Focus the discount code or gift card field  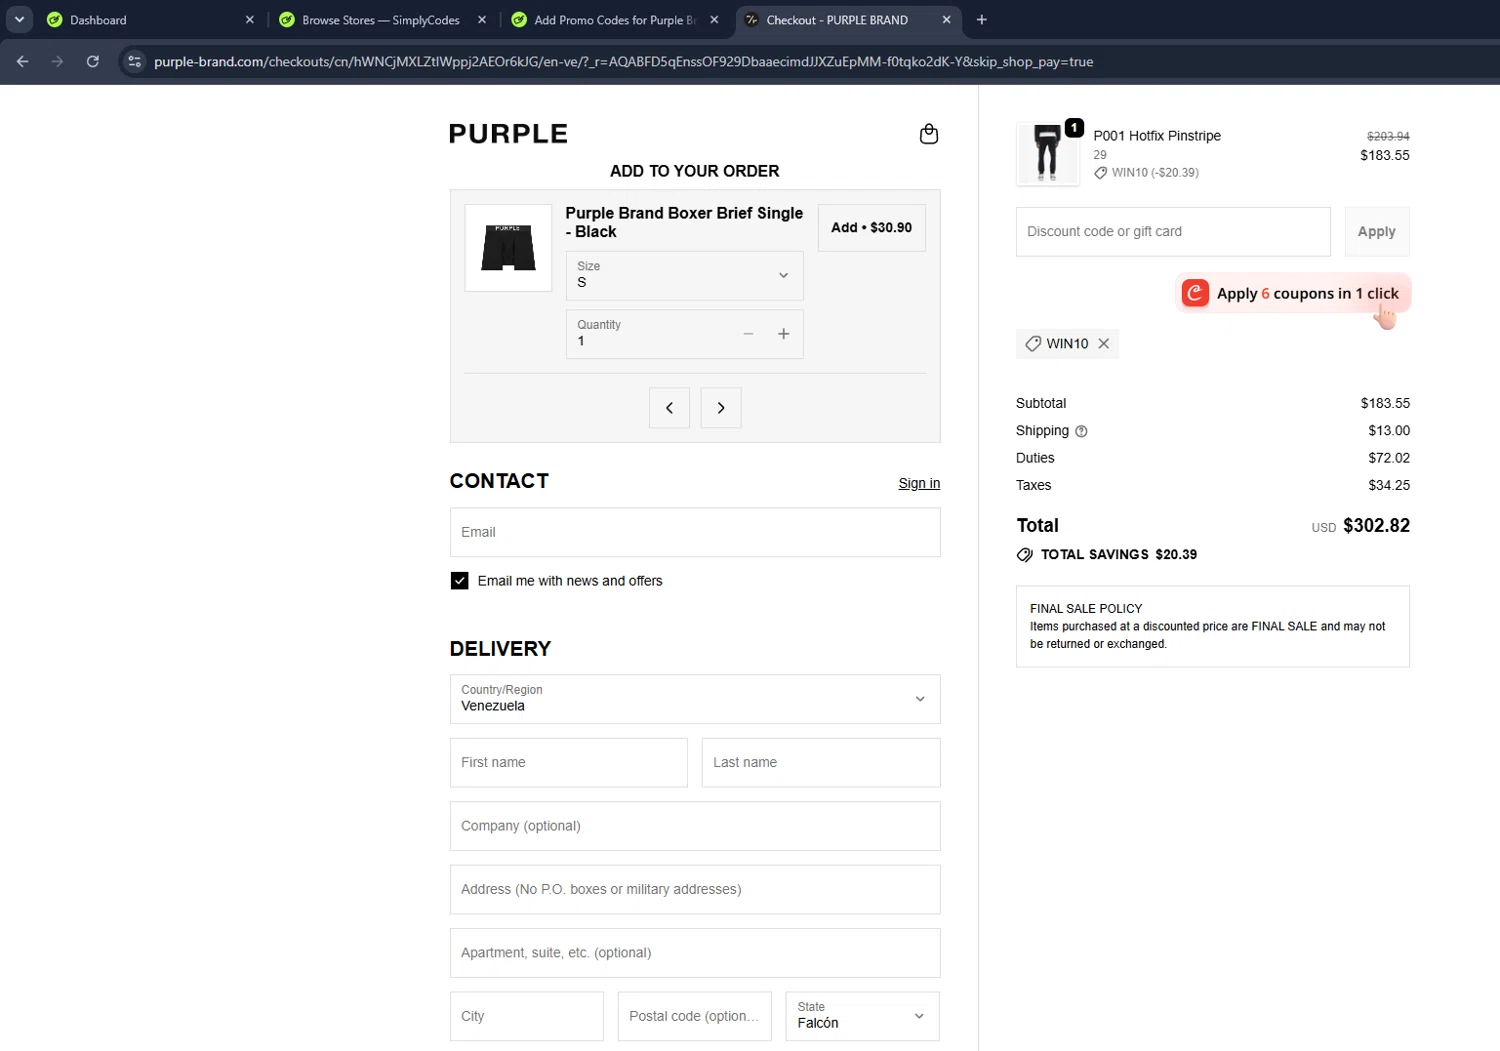pos(1173,232)
